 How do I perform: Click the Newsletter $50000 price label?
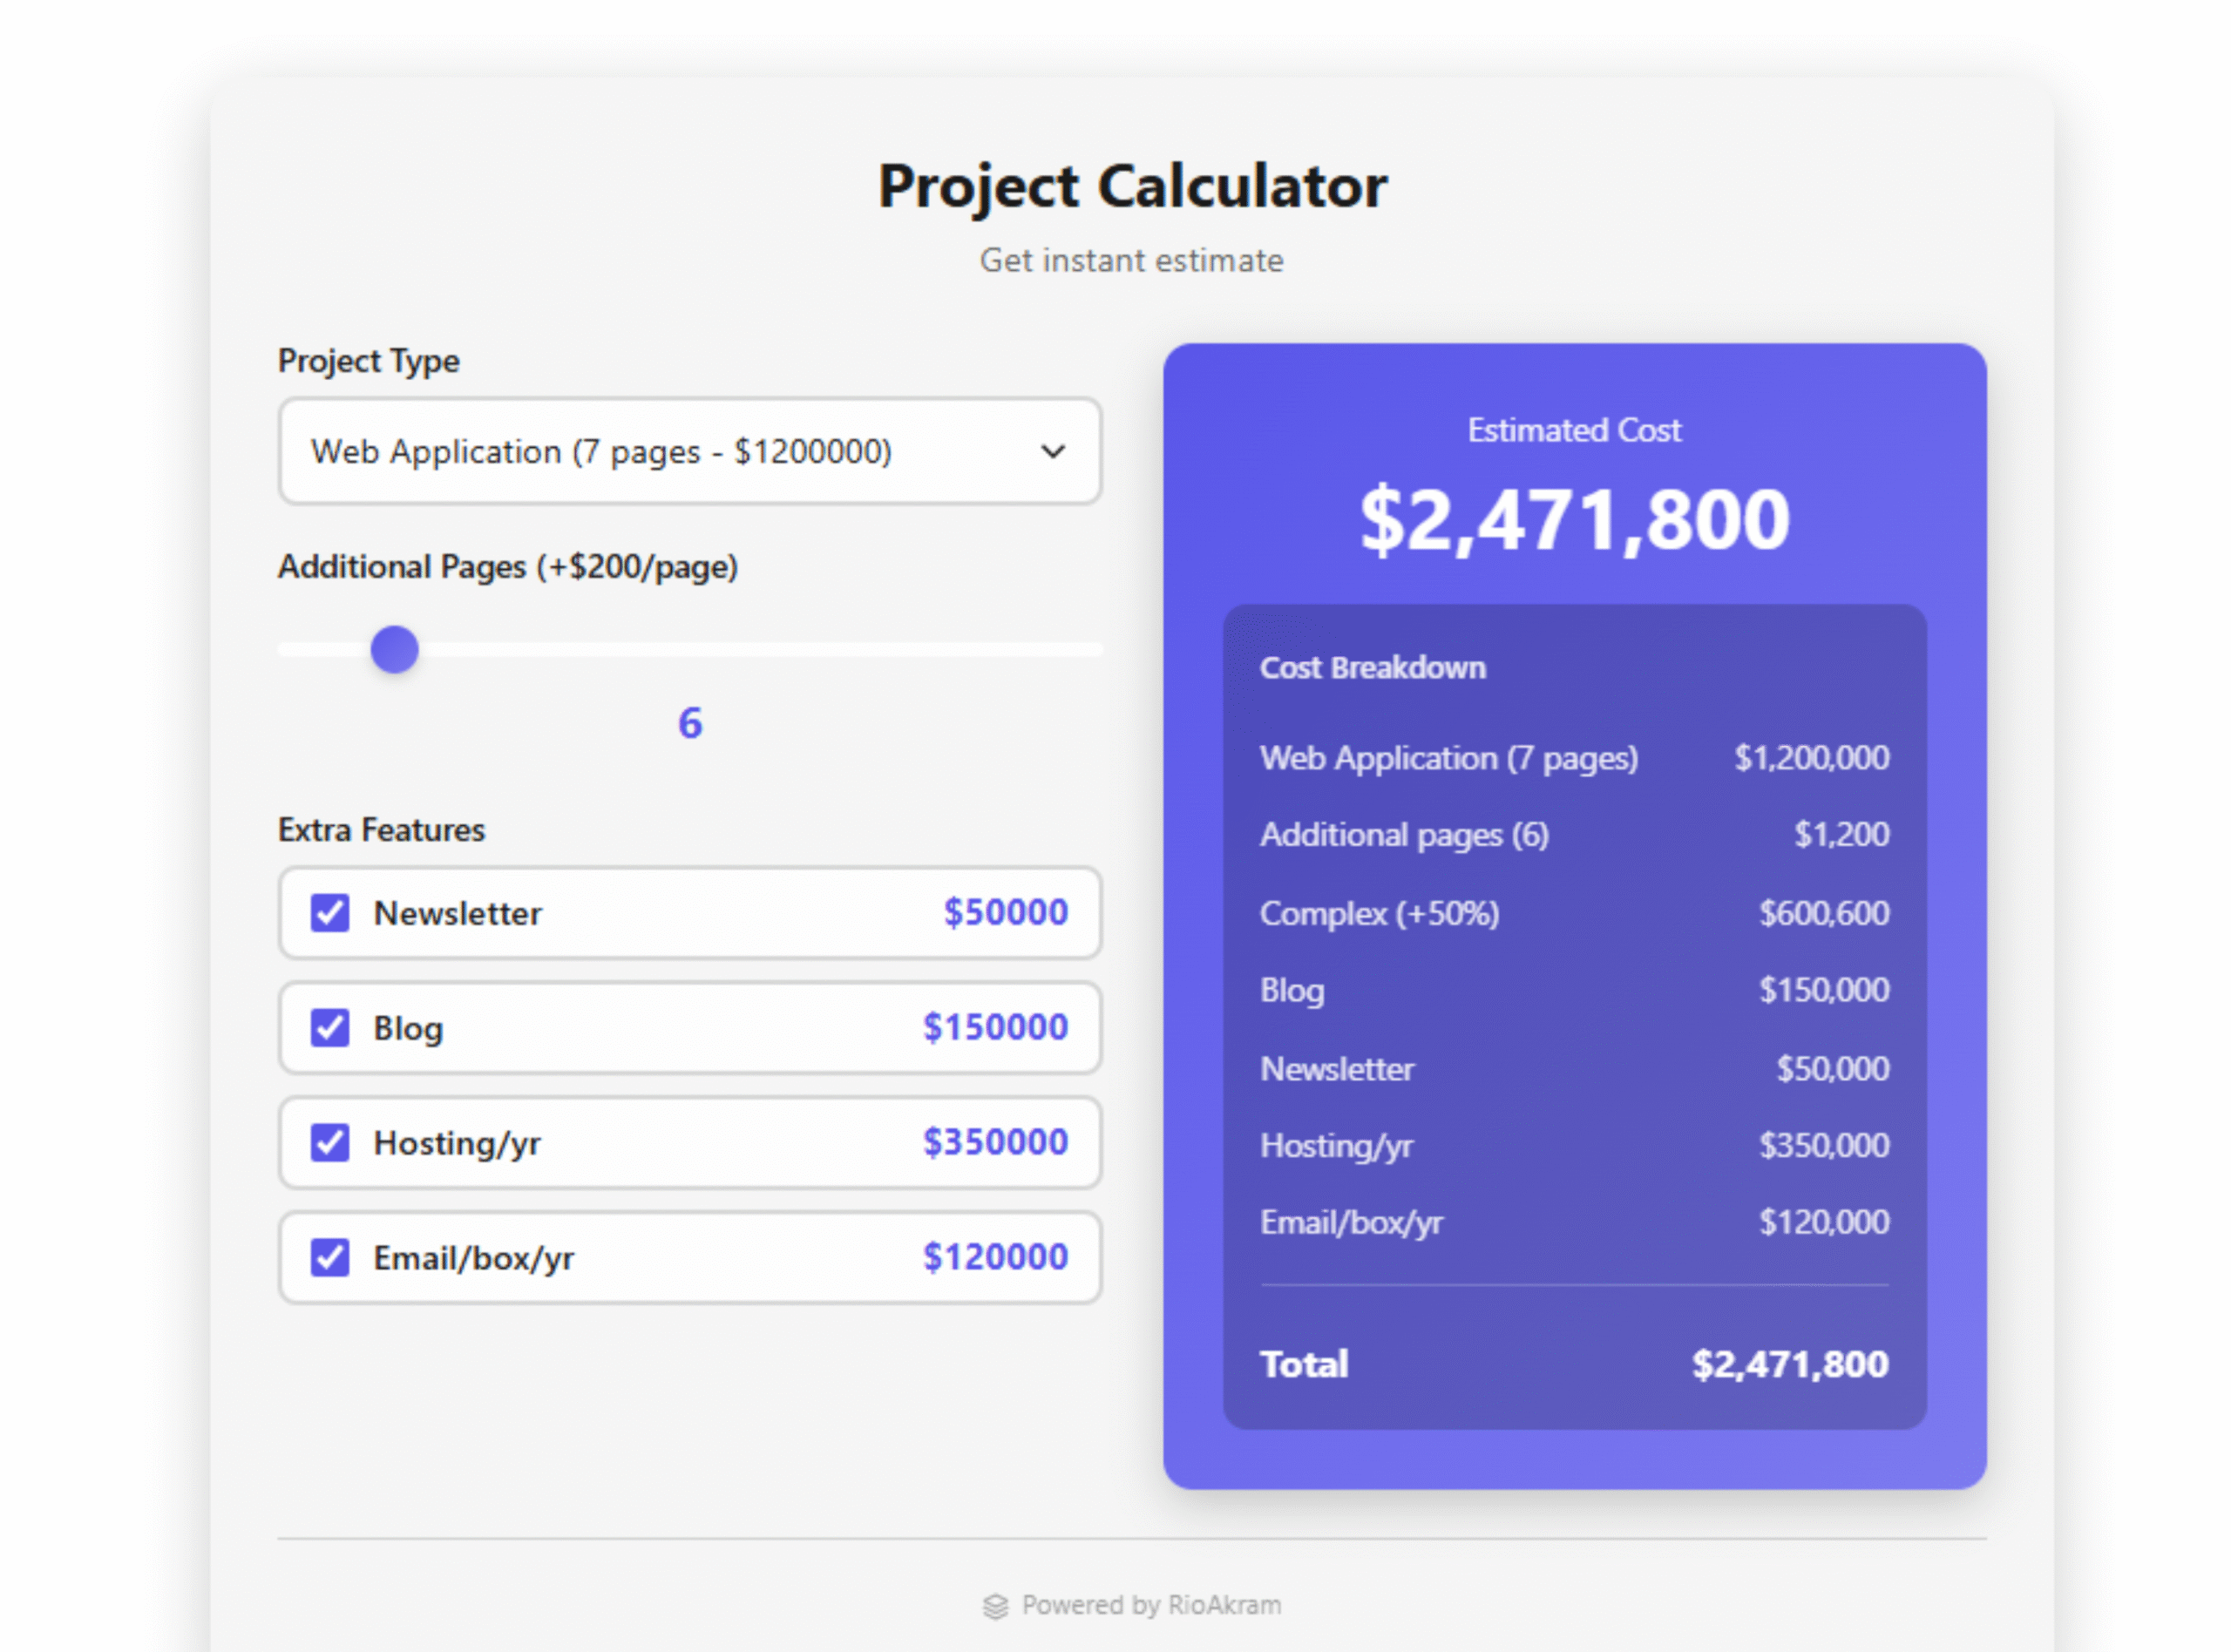point(1005,913)
